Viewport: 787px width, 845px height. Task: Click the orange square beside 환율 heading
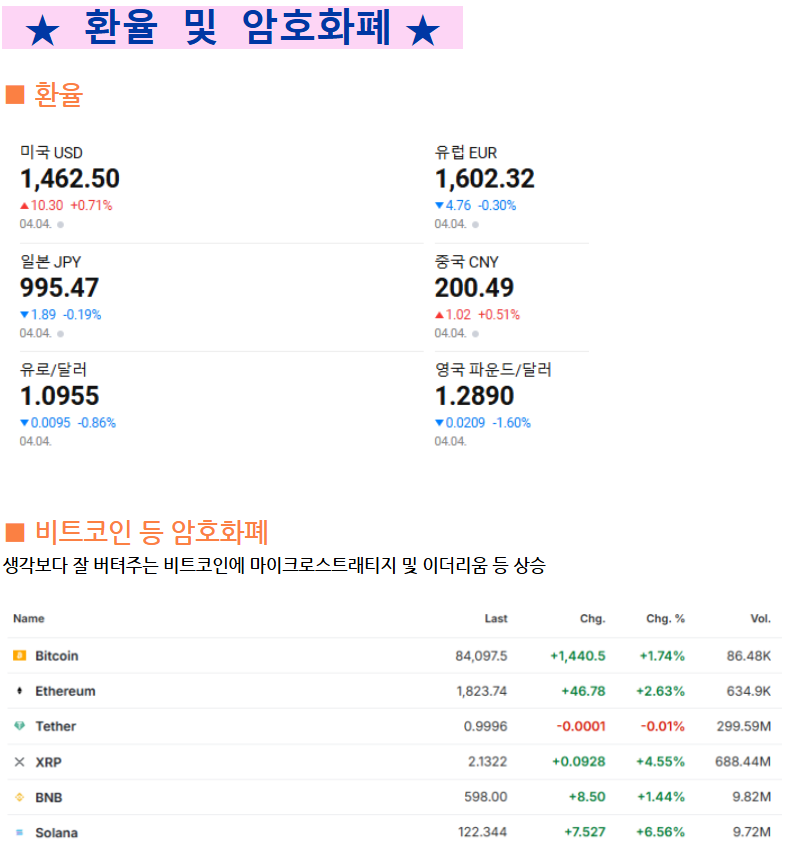pyautogui.click(x=15, y=94)
